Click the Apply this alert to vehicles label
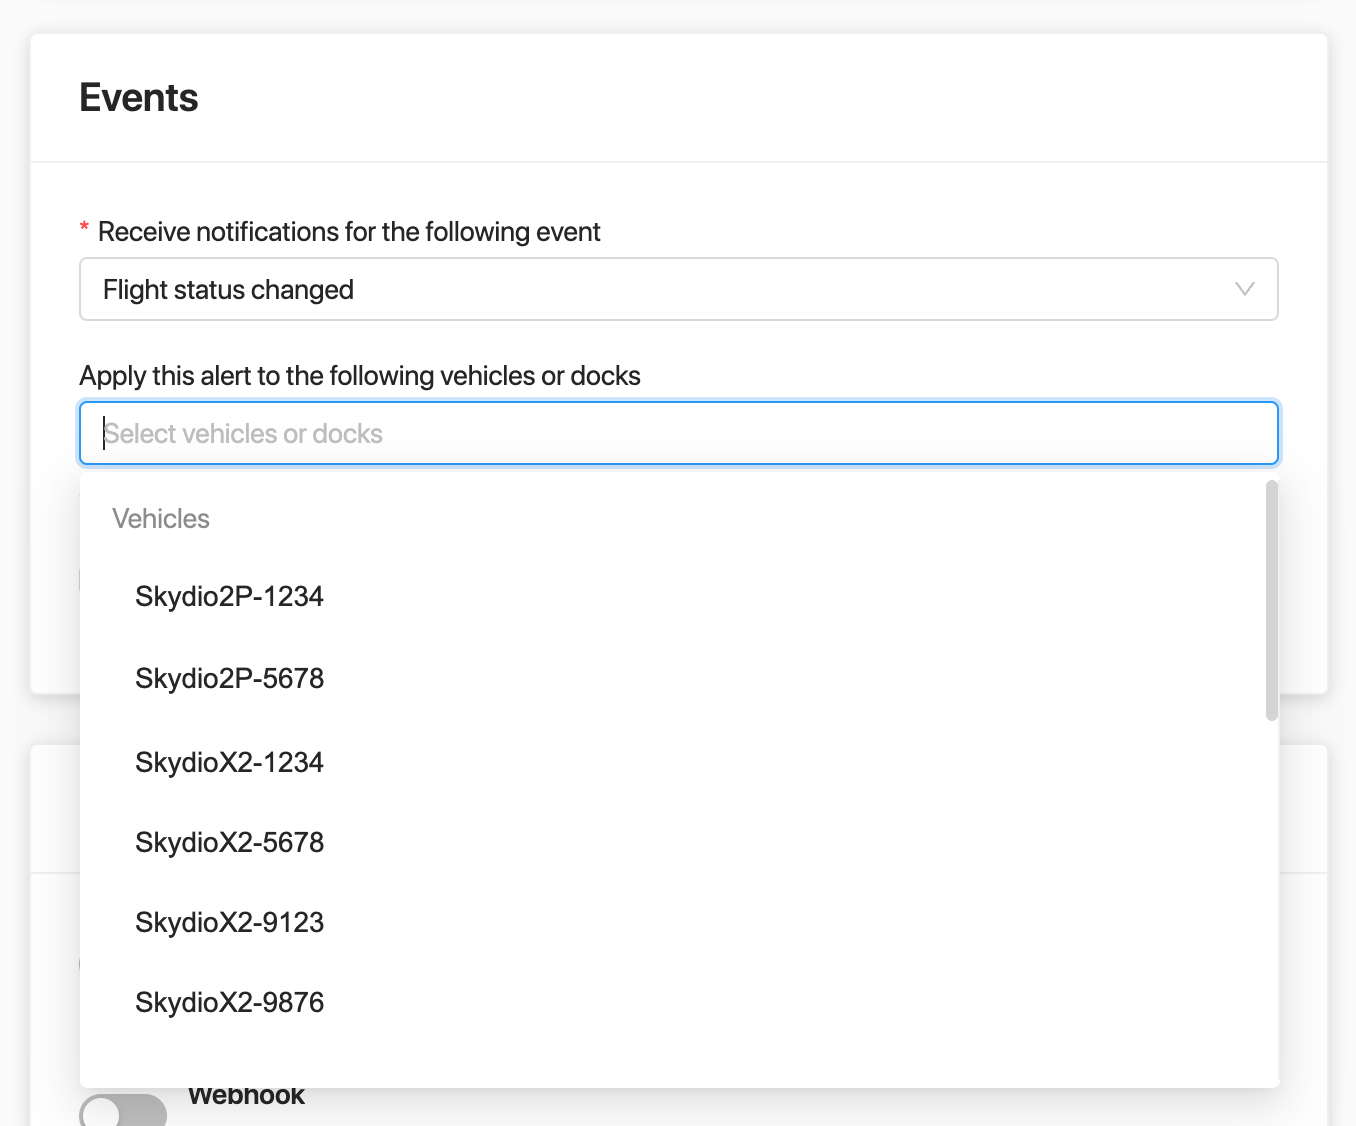The image size is (1356, 1126). tap(360, 376)
